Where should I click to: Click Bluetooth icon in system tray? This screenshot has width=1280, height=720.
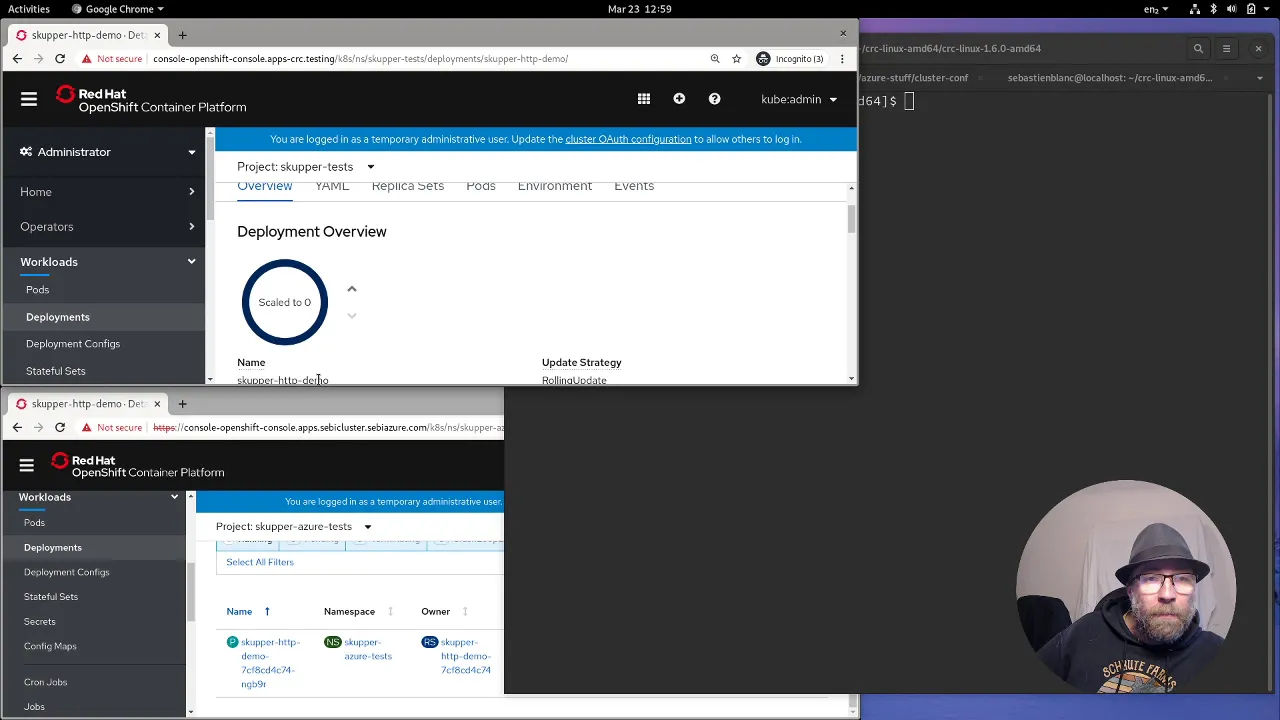click(1214, 9)
